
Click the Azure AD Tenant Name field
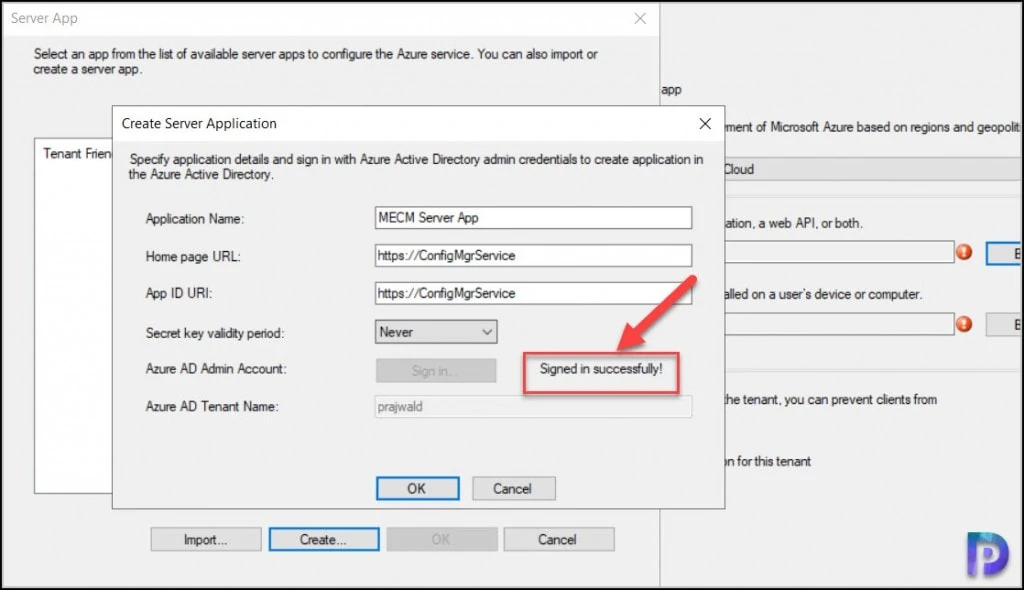(533, 406)
